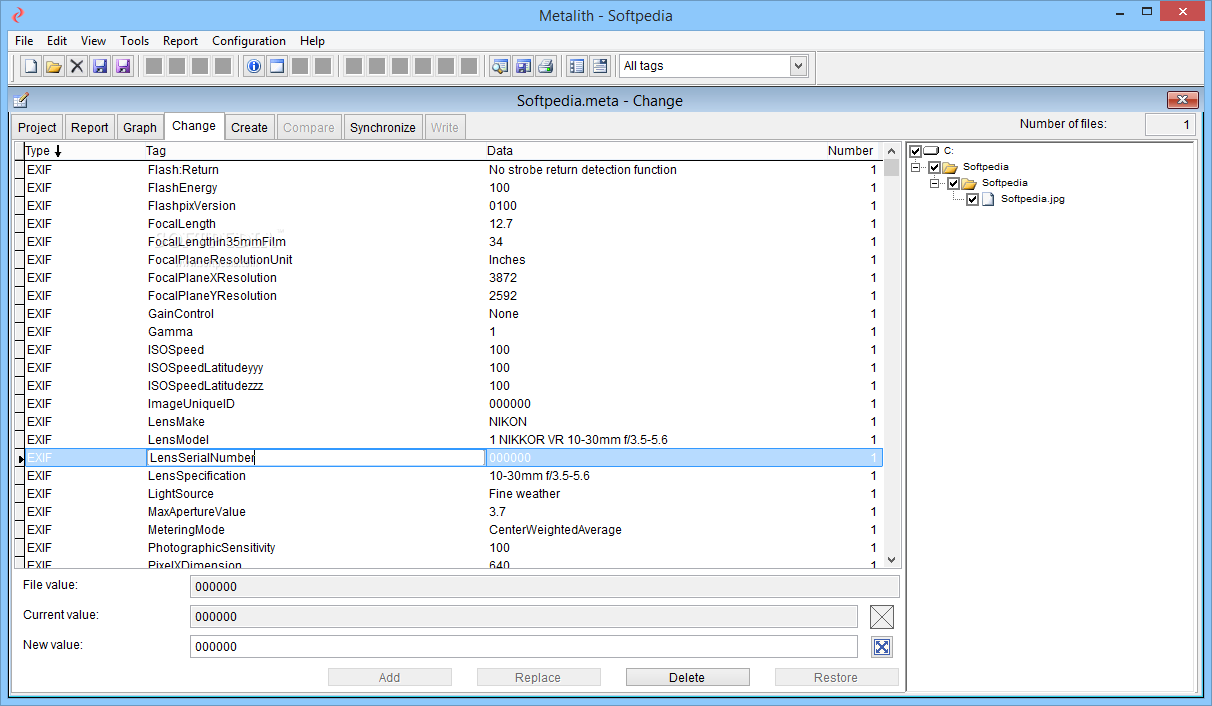Viewport: 1212px width, 706px height.
Task: Open the View menu
Action: [x=93, y=41]
